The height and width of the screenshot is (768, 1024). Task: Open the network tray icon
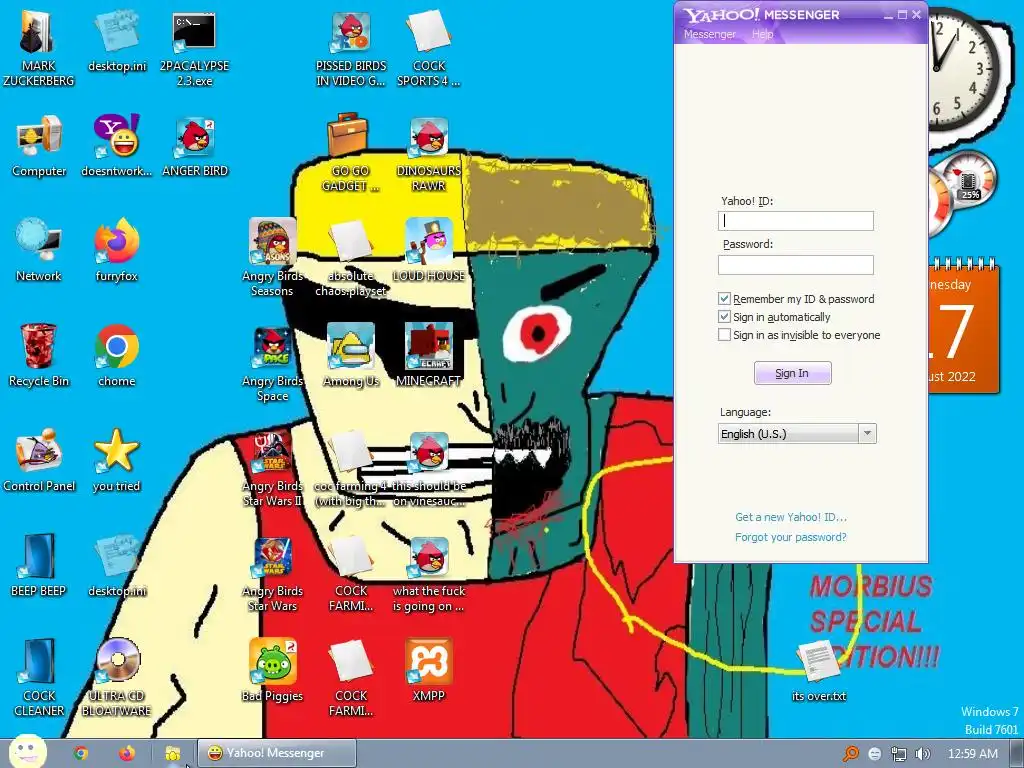click(x=899, y=754)
